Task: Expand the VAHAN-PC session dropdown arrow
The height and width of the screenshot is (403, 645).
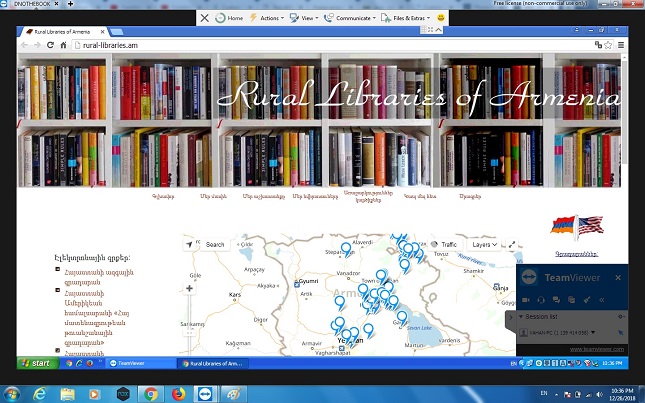Action: pyautogui.click(x=593, y=332)
